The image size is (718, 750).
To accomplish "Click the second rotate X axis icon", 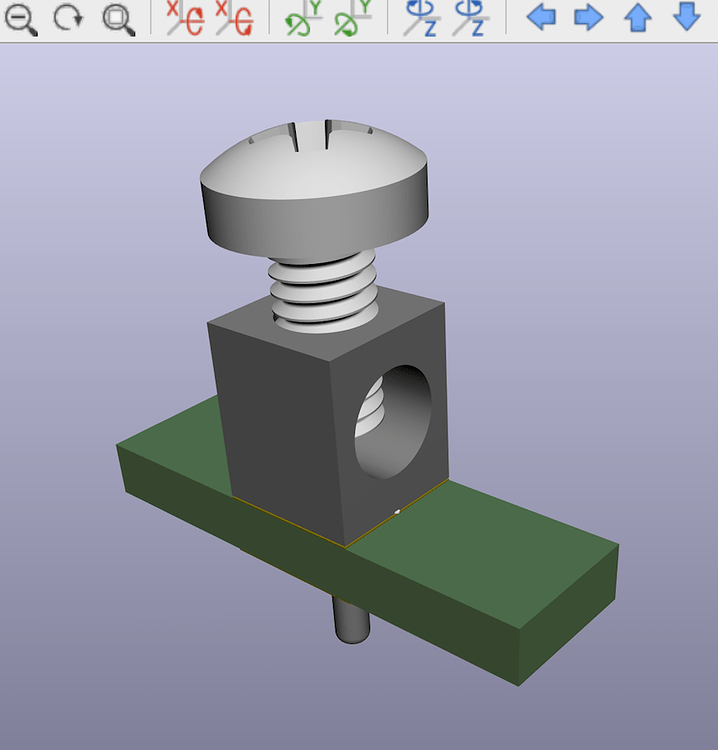I will 234,19.
